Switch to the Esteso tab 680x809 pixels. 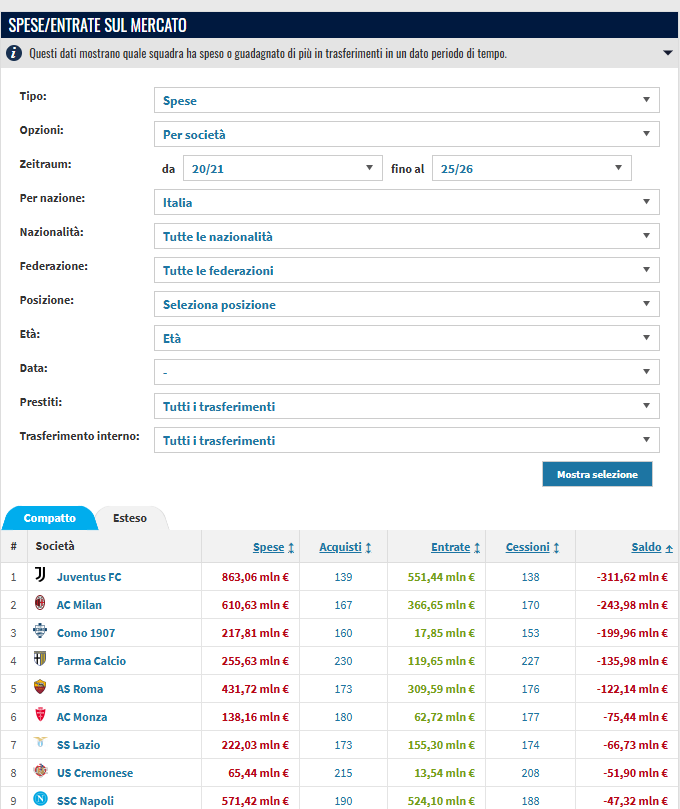[x=130, y=518]
